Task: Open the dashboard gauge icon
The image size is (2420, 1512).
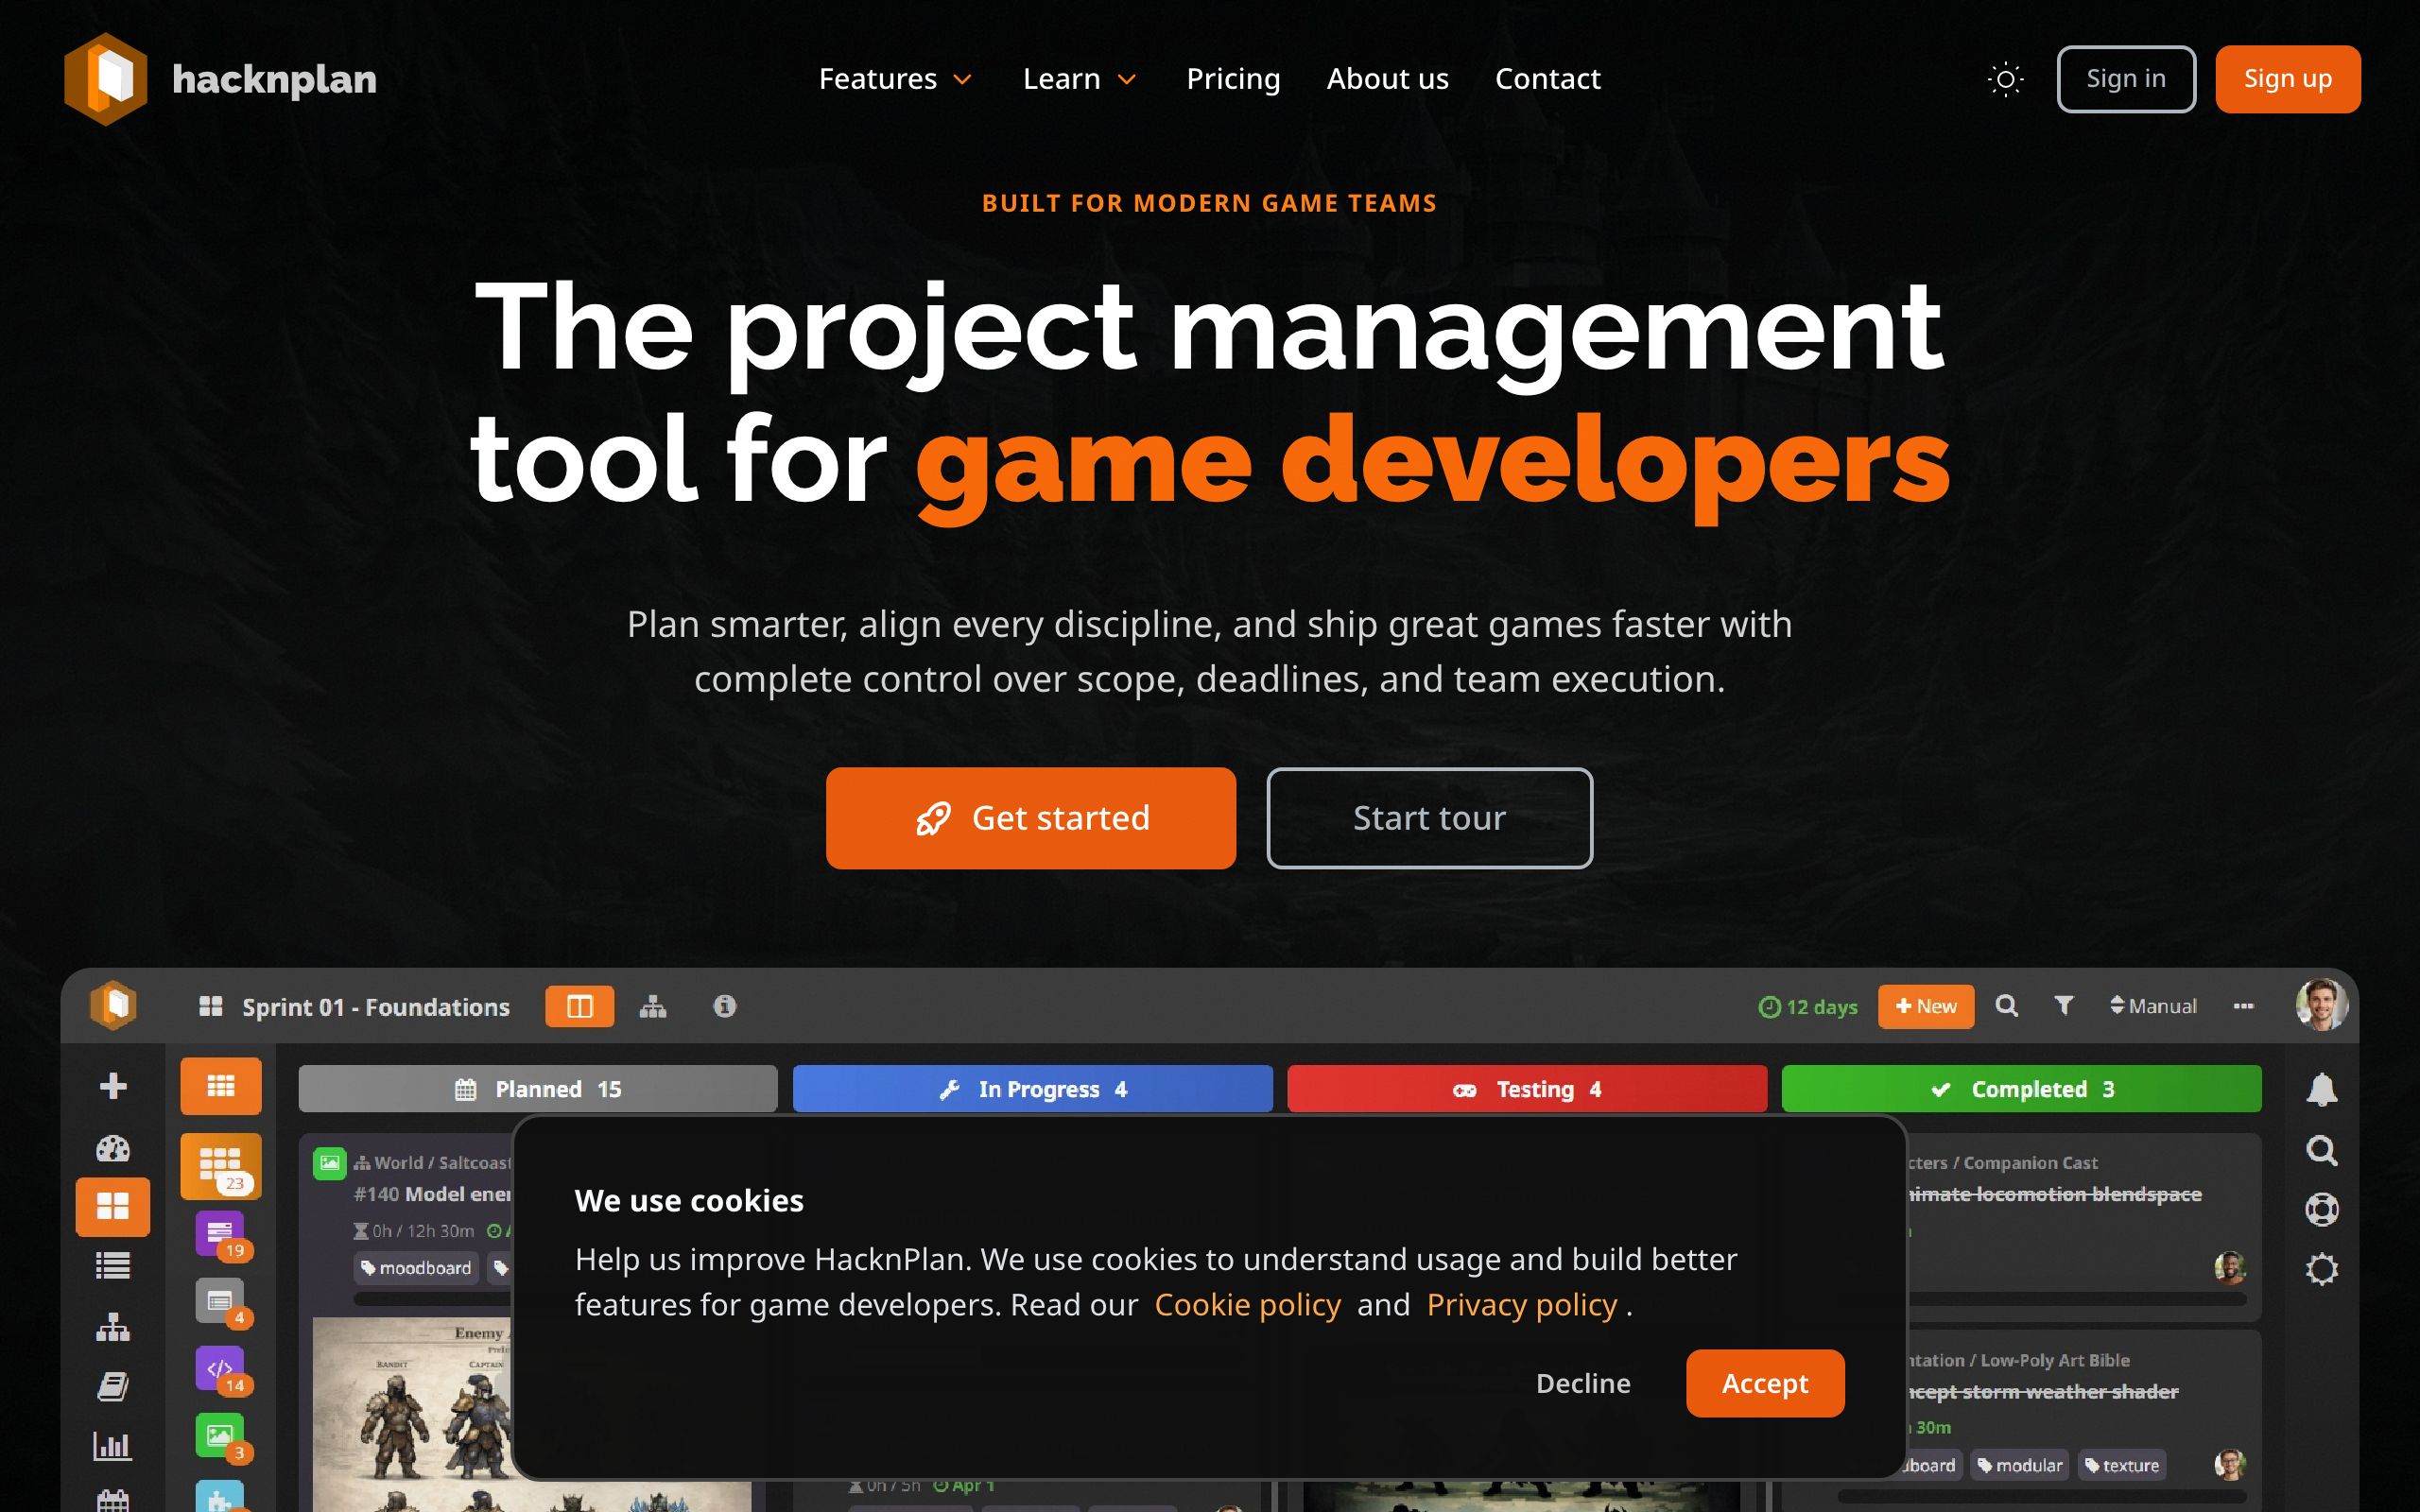Action: tap(113, 1148)
